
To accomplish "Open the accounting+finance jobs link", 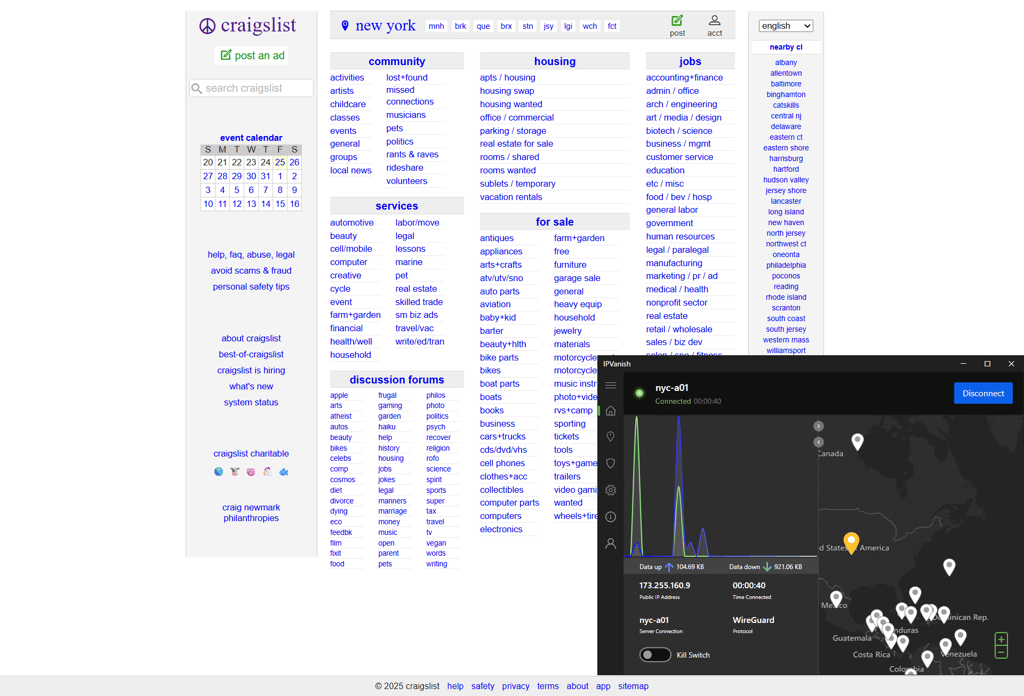I will [x=684, y=77].
